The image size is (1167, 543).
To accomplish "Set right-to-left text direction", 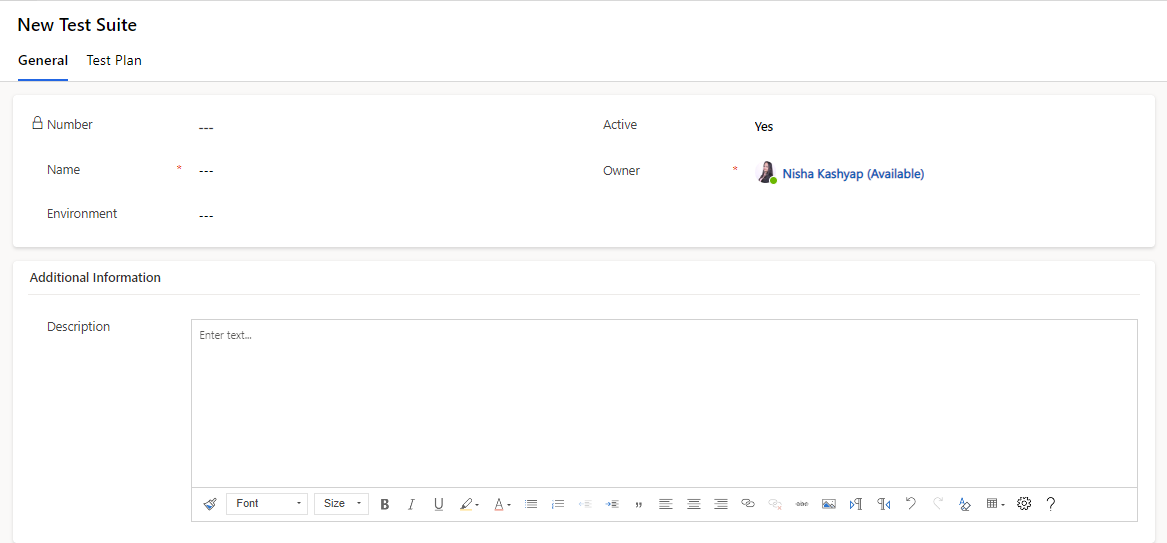I will (x=883, y=504).
